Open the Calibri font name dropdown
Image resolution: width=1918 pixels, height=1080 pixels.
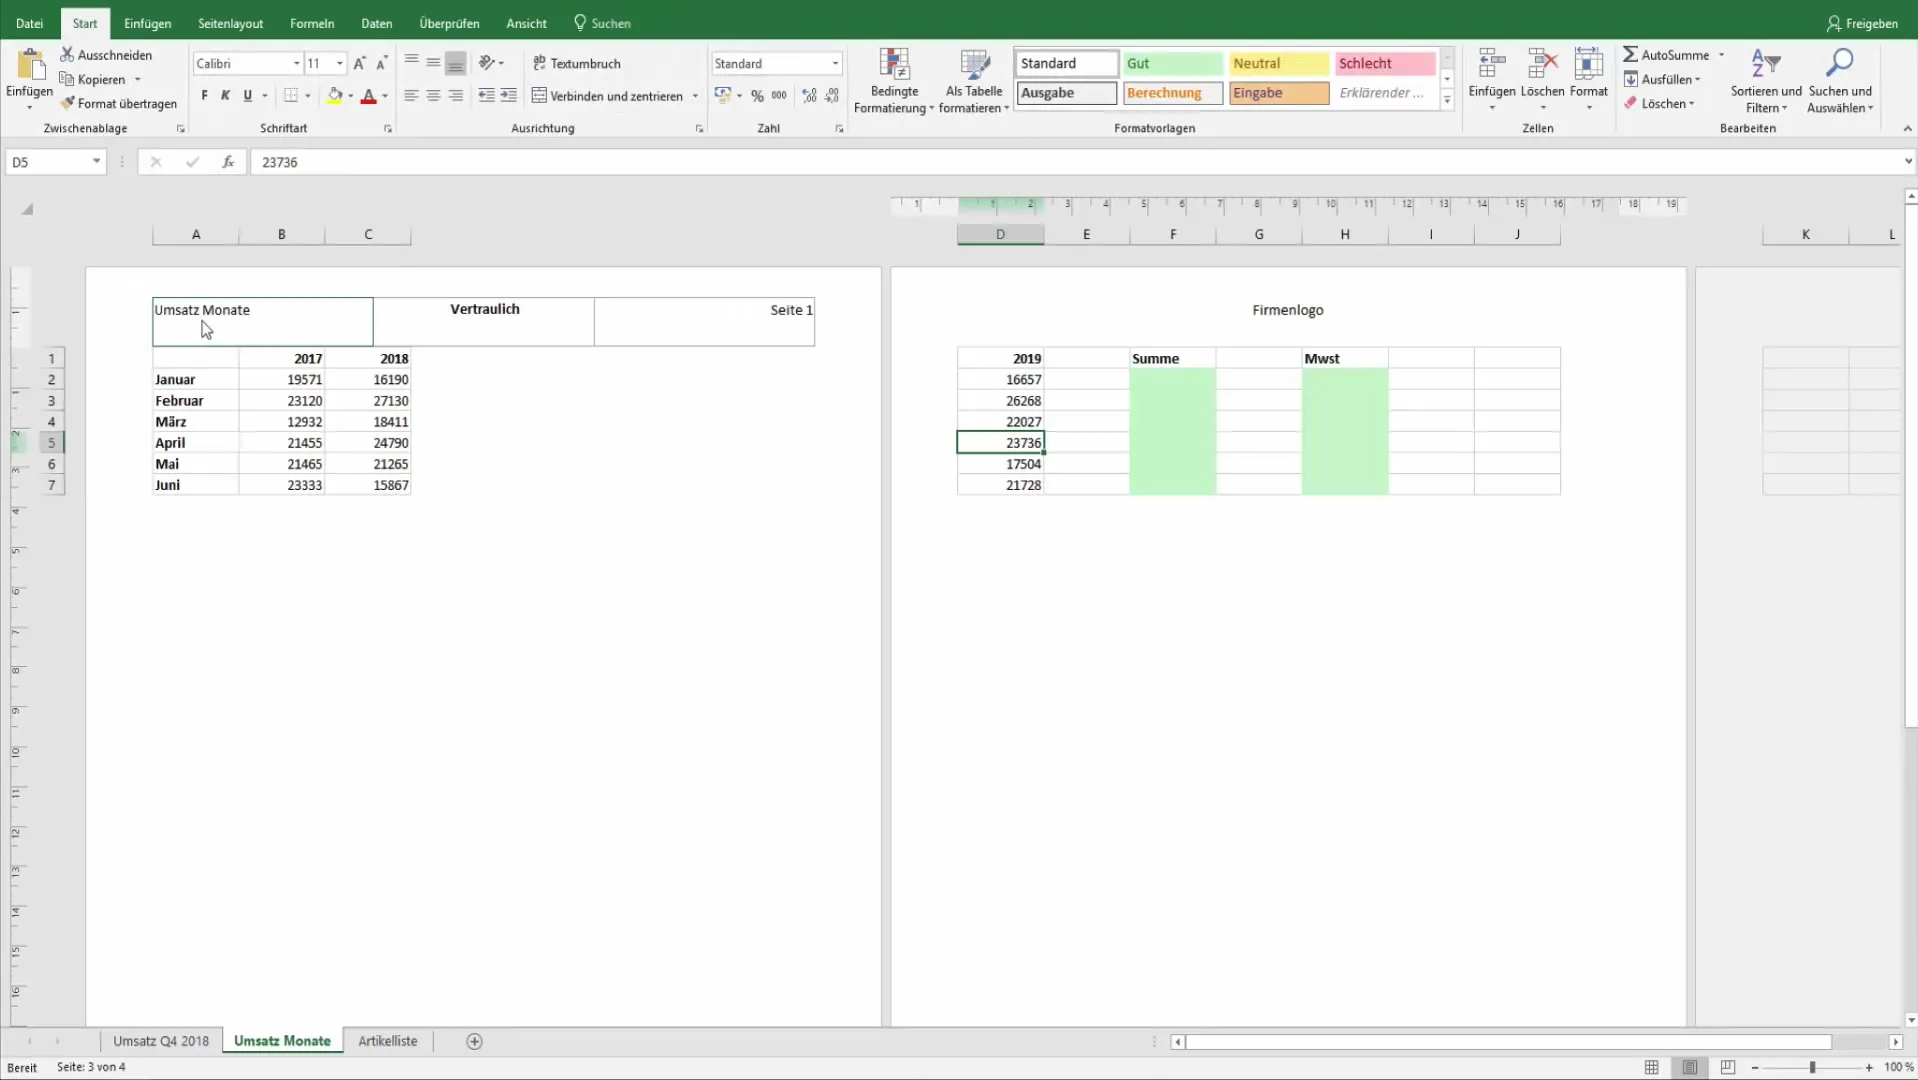pyautogui.click(x=296, y=63)
